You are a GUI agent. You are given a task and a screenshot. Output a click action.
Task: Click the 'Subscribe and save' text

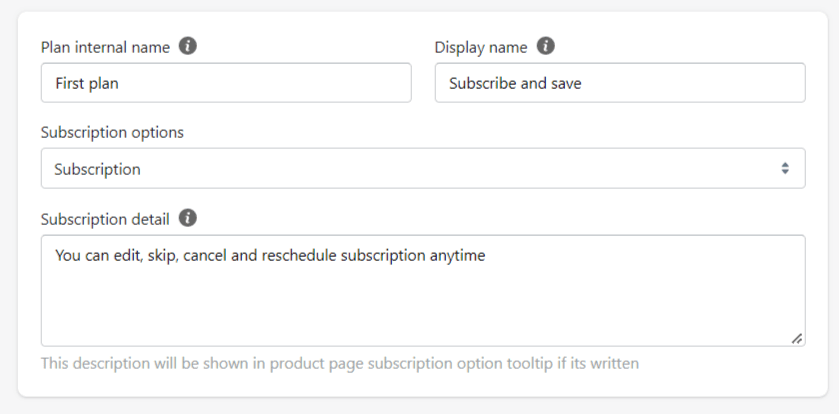click(515, 83)
